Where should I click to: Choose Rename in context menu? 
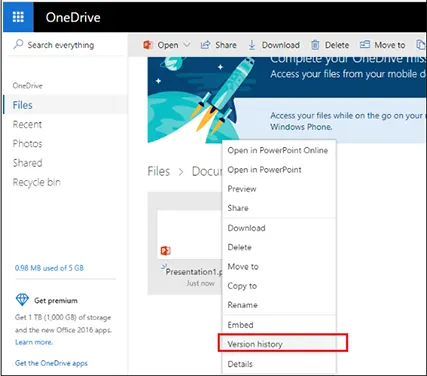242,305
